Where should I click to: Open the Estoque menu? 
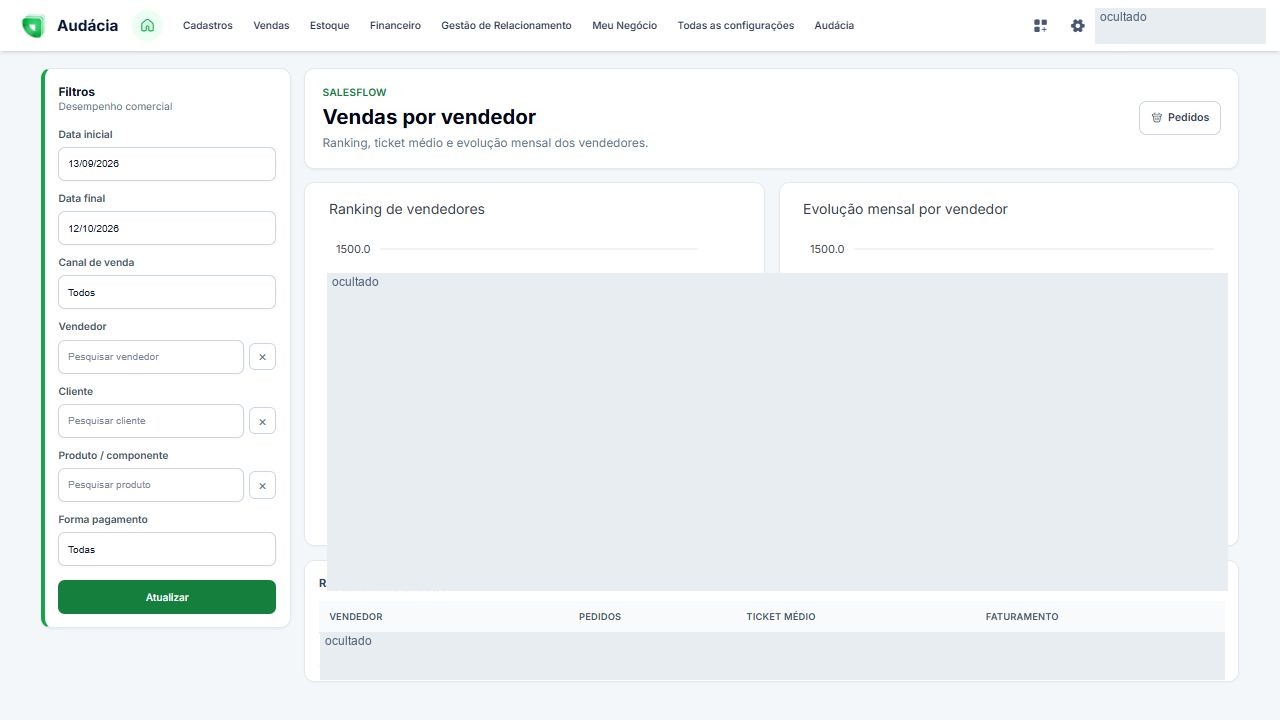(330, 26)
